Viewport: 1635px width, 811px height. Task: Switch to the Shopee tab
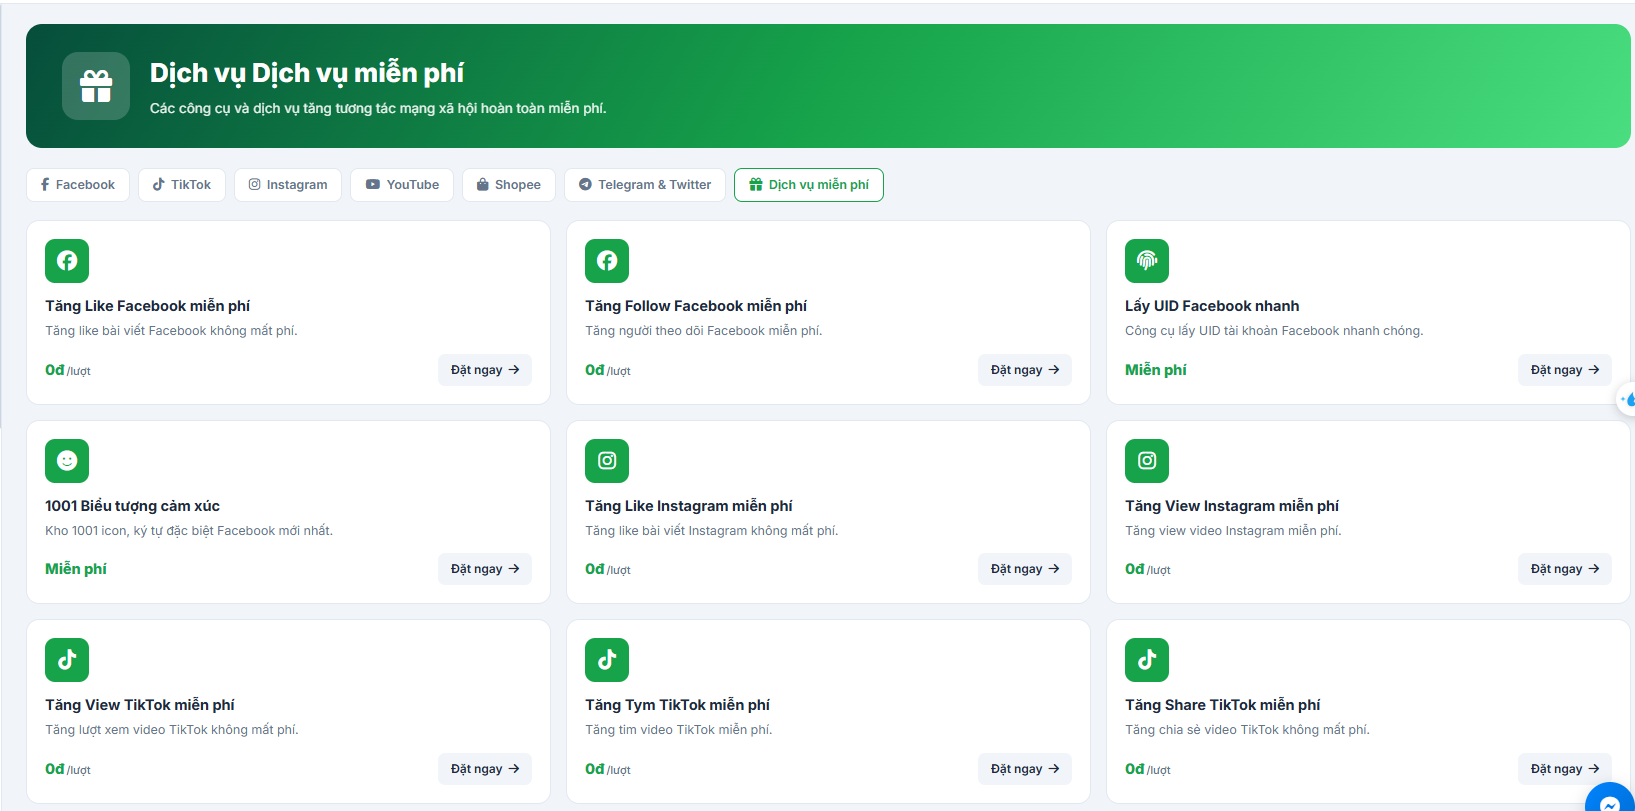coord(509,185)
